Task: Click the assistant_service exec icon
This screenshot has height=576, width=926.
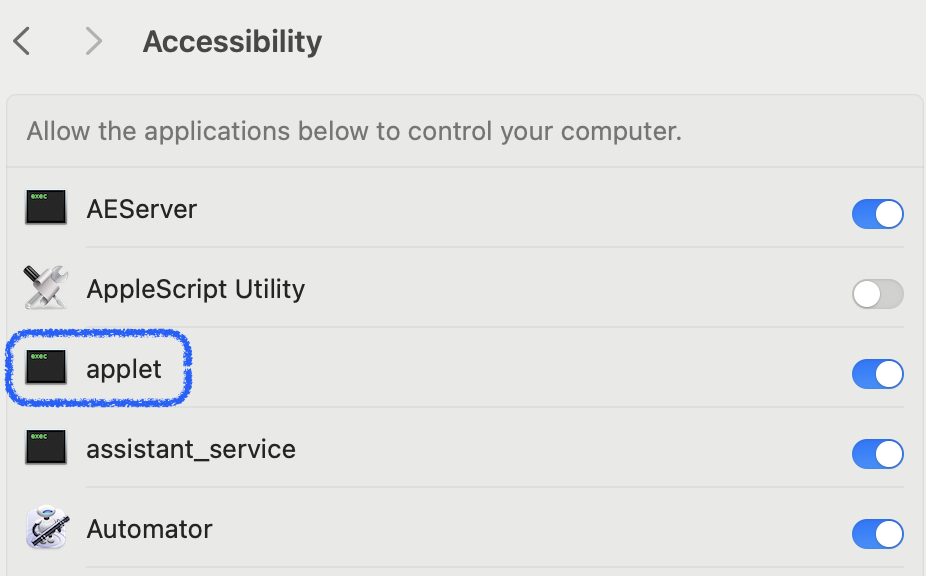Action: (46, 447)
